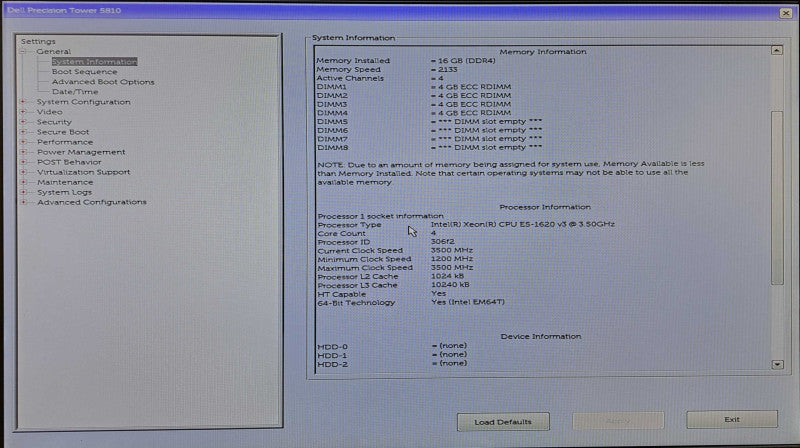Click the Processor L2 Cache 1024 kB value
This screenshot has width=800, height=448.
click(x=447, y=276)
